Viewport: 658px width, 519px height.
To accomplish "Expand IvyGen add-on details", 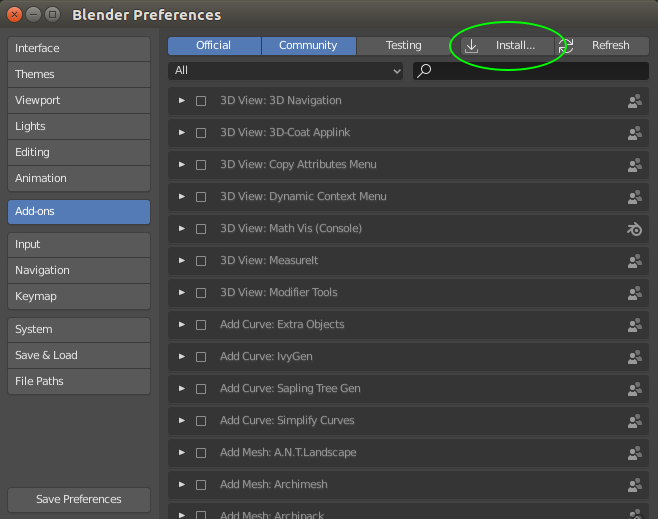I will pos(182,357).
